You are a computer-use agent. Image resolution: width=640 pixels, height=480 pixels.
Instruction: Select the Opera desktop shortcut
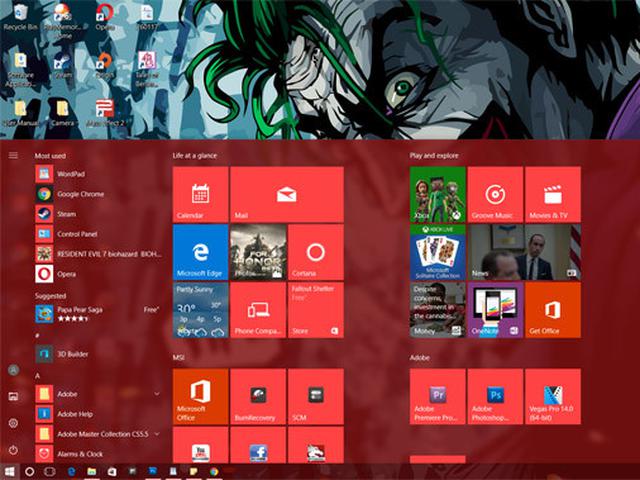tap(104, 17)
